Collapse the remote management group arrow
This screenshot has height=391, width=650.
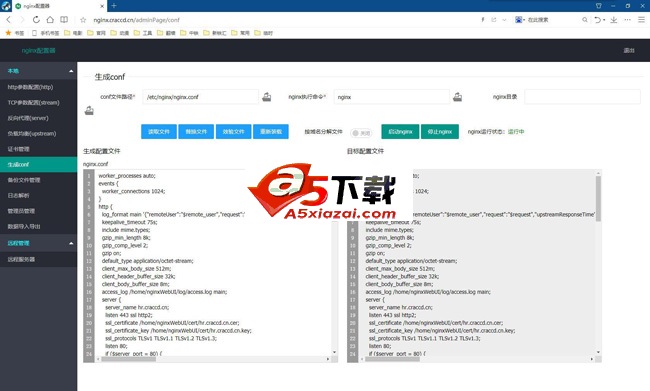click(x=71, y=243)
